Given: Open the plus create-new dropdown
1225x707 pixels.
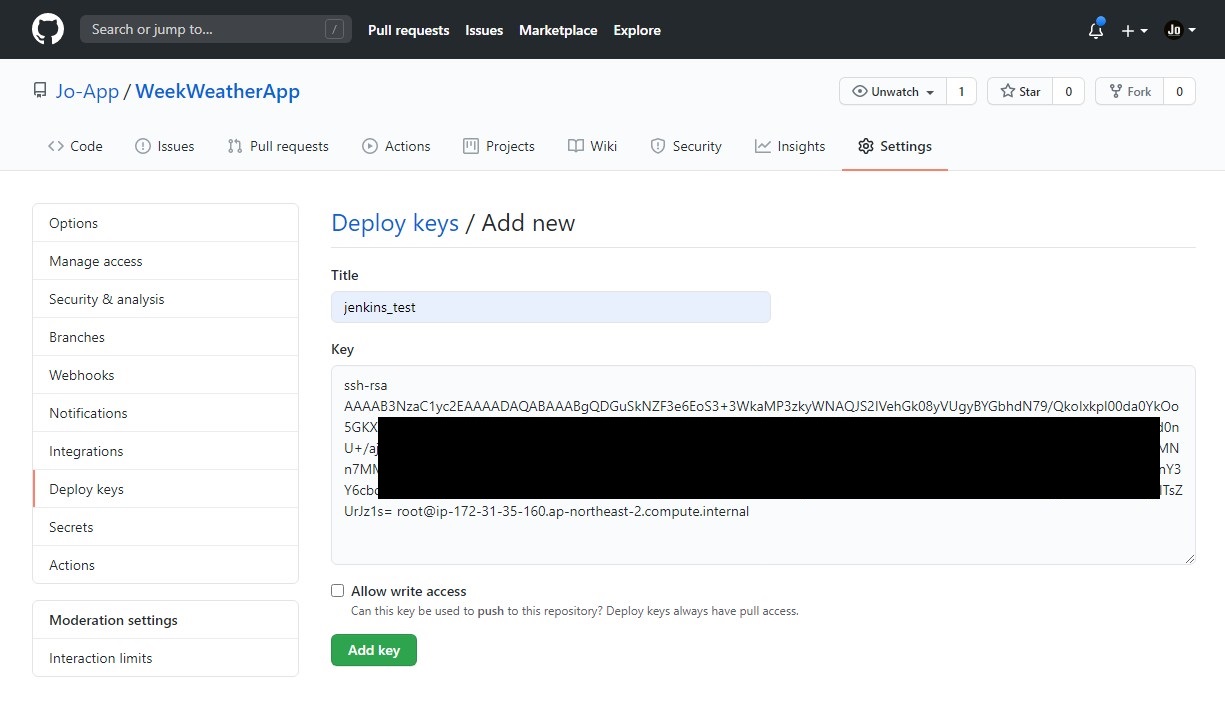Looking at the screenshot, I should pos(1134,30).
